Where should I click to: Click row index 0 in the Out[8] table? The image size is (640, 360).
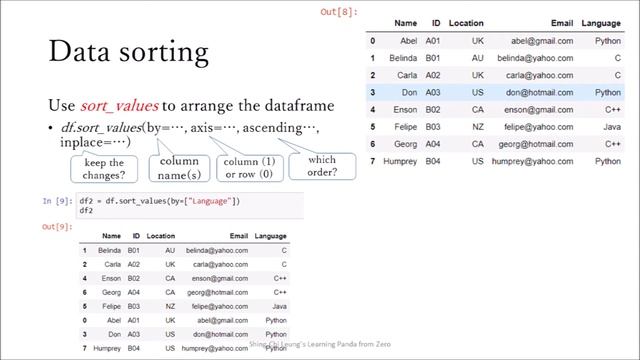[373, 41]
